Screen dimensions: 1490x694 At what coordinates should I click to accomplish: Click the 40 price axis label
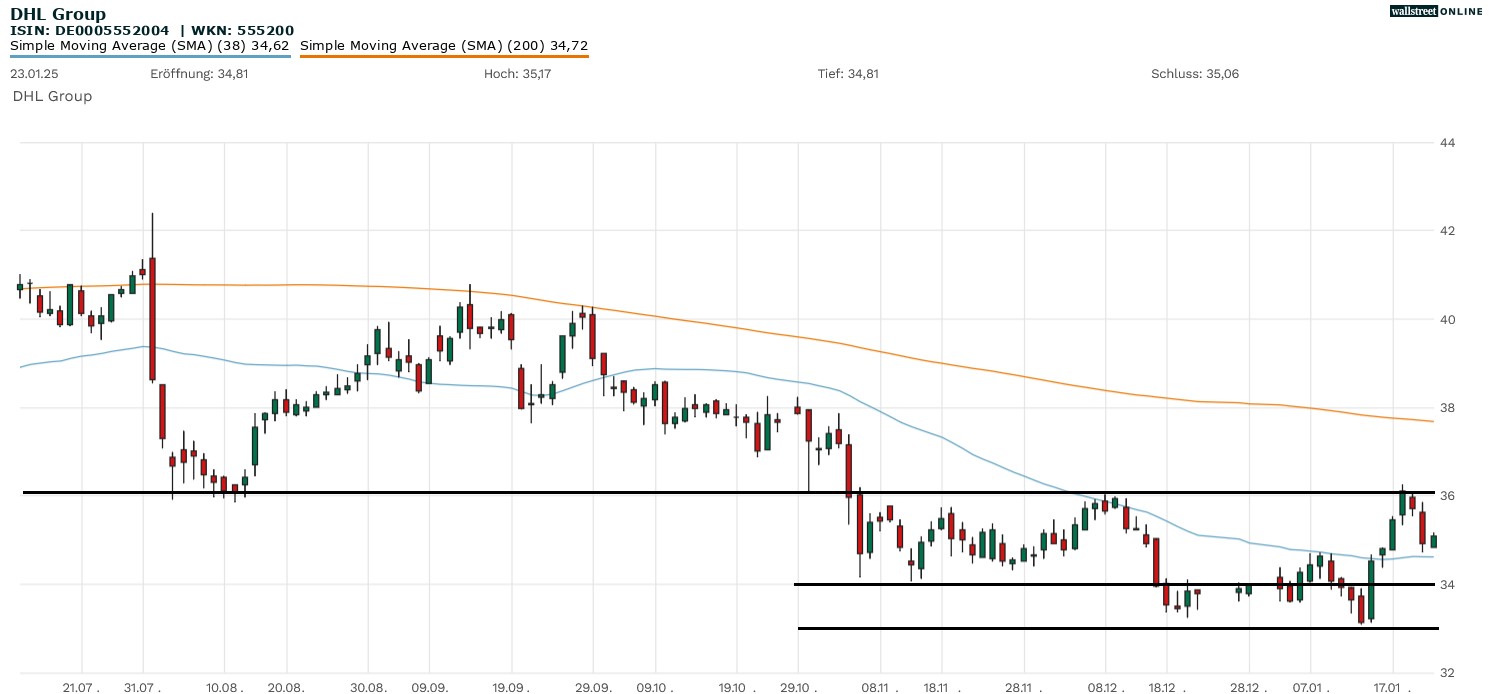(1447, 320)
